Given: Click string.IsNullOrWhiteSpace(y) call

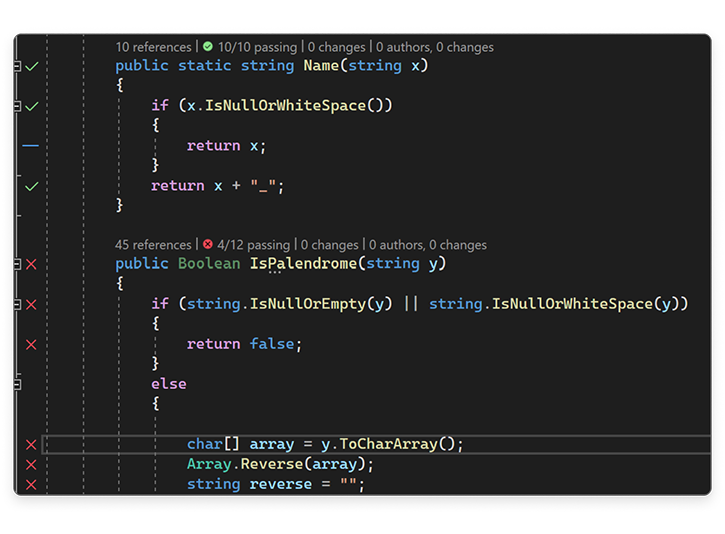Looking at the screenshot, I should click(x=554, y=304).
